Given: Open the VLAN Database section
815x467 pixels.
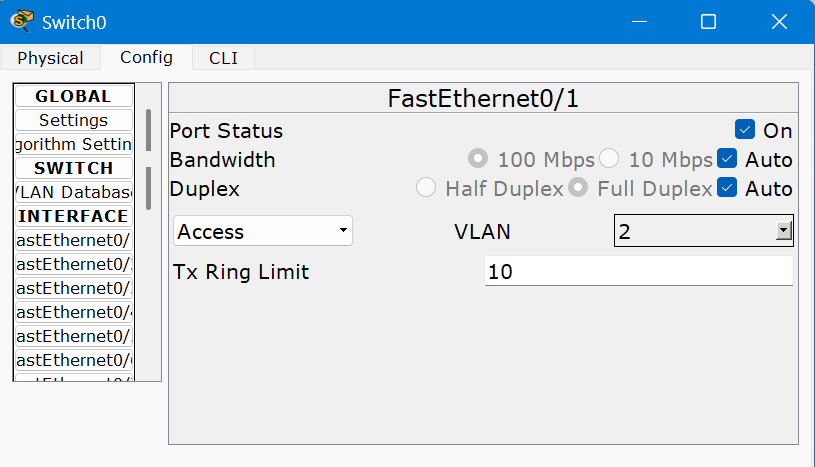Looking at the screenshot, I should [x=73, y=192].
